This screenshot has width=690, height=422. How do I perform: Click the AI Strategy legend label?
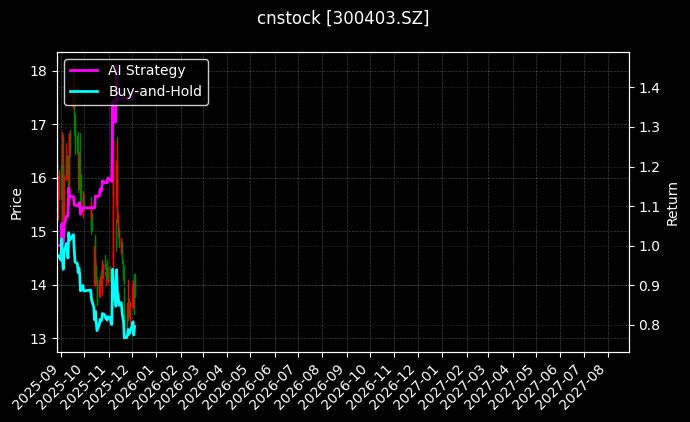[x=146, y=70]
